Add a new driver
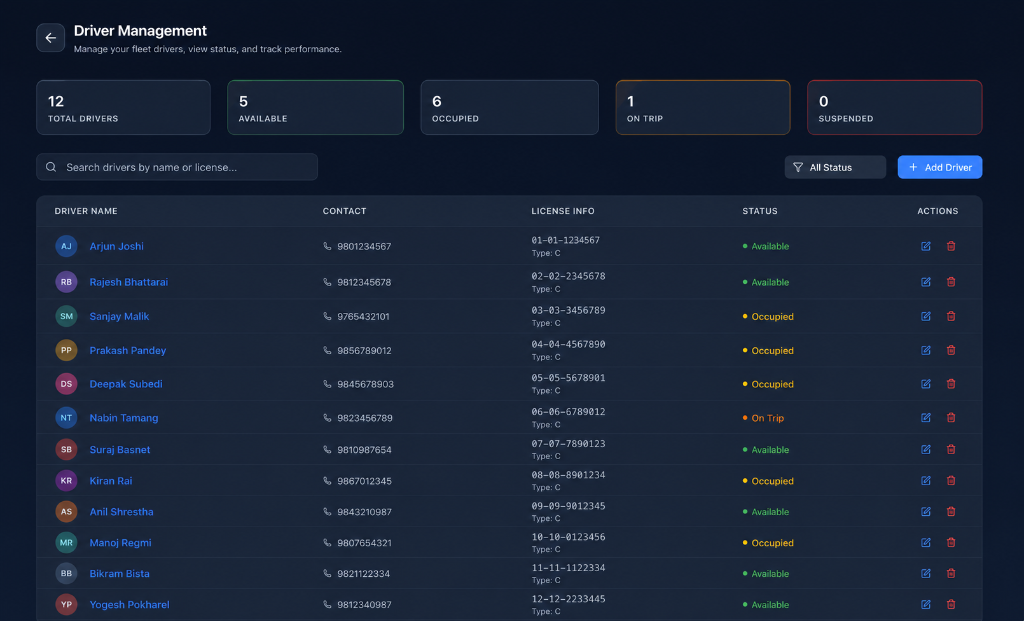Screen dimensions: 1024x621 point(940,167)
